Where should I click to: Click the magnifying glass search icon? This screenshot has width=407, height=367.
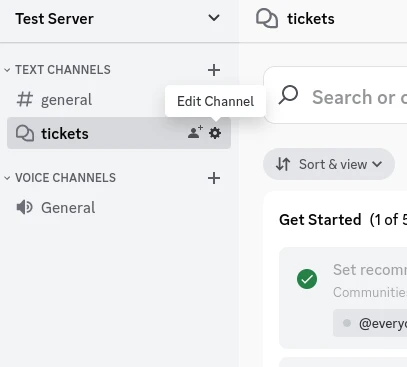click(x=288, y=95)
